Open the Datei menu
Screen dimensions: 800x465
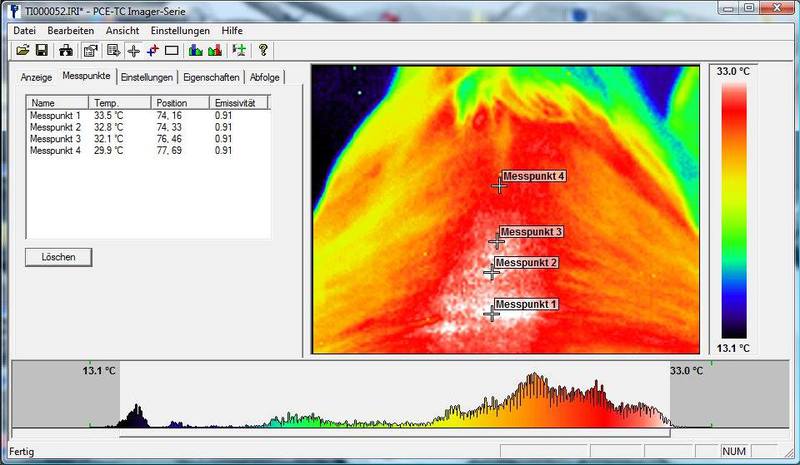[x=24, y=30]
